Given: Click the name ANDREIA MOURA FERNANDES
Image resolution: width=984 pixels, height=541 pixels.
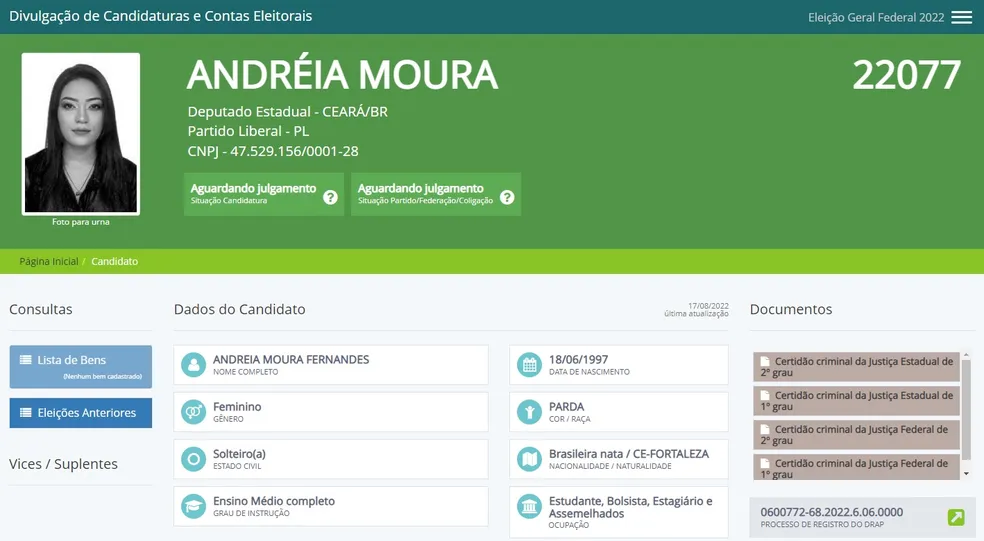Looking at the screenshot, I should (291, 360).
